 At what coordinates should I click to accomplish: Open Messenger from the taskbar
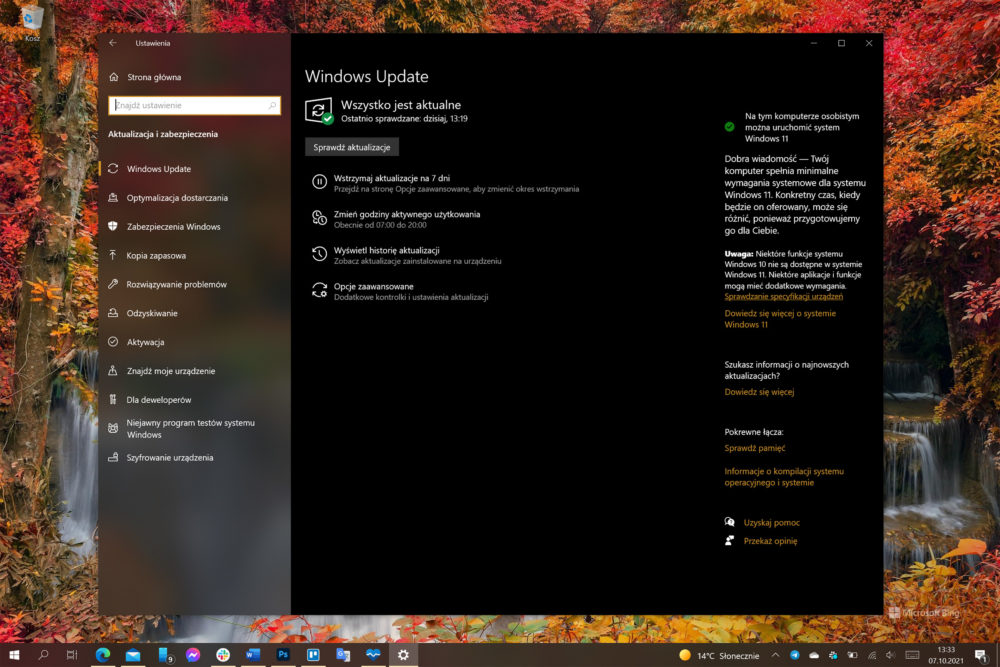(x=193, y=655)
